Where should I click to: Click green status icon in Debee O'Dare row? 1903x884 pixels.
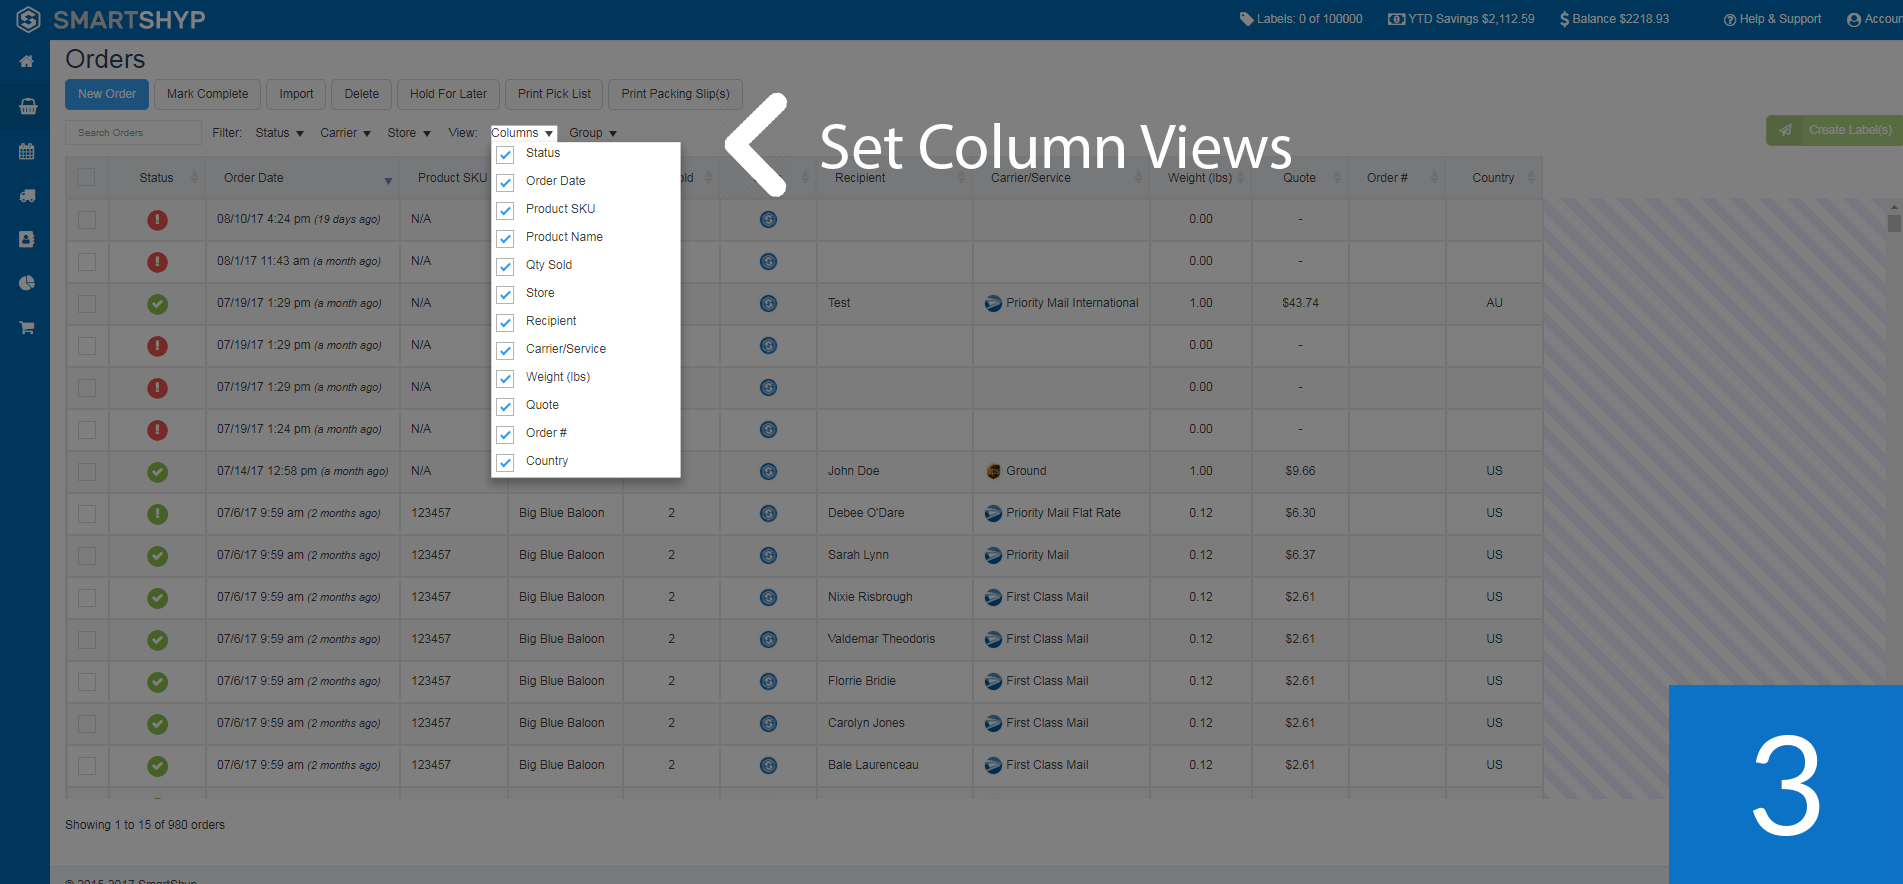pyautogui.click(x=157, y=514)
